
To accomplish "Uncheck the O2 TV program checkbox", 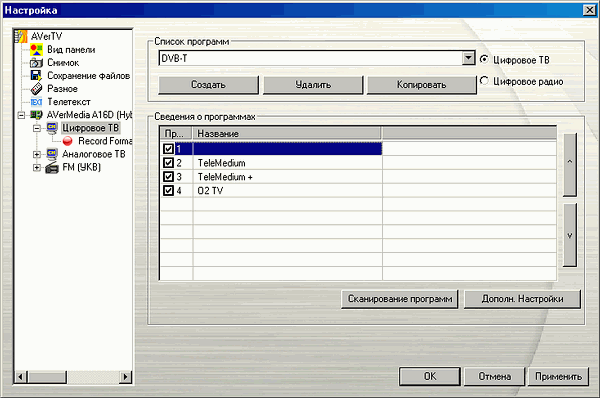I will click(x=168, y=190).
